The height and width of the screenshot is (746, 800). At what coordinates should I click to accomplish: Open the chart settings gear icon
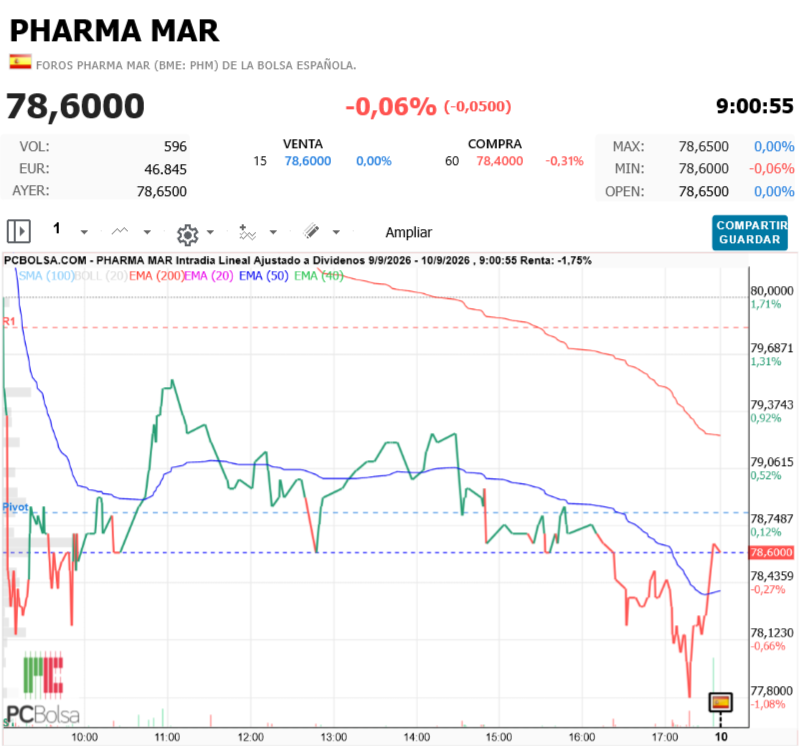[x=187, y=234]
